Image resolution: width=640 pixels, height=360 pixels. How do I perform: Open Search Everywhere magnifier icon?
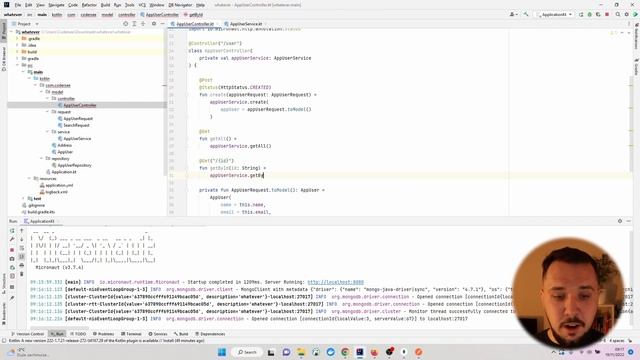618,14
